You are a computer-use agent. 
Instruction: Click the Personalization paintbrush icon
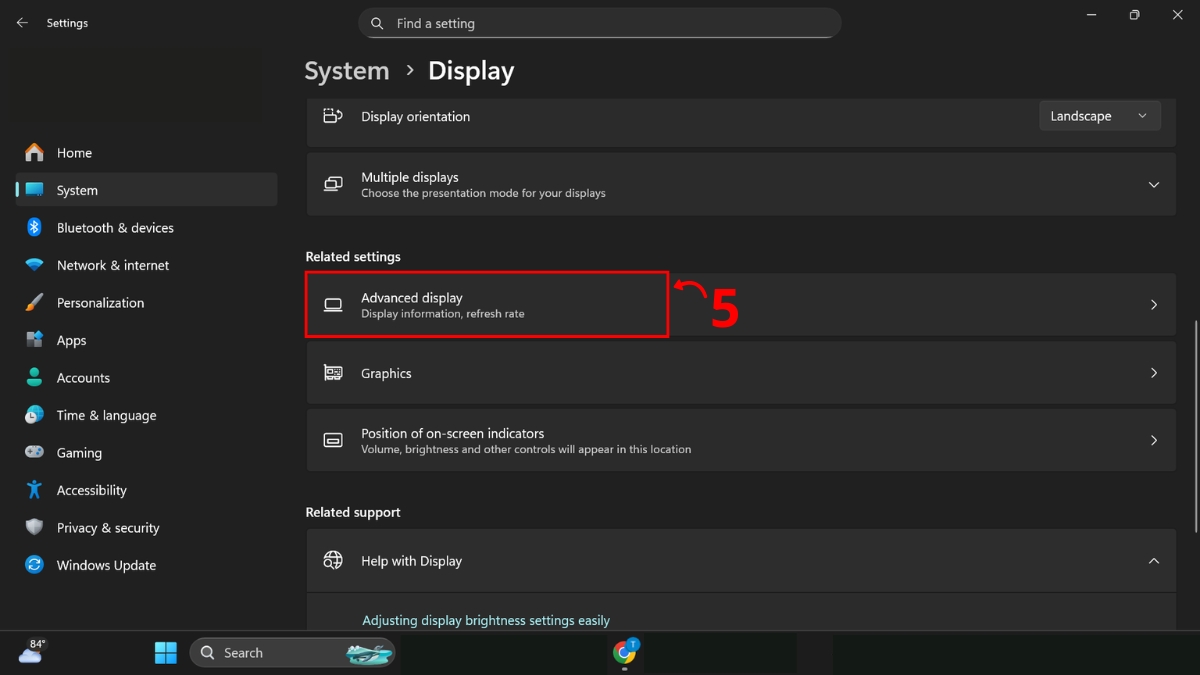pyautogui.click(x=35, y=303)
